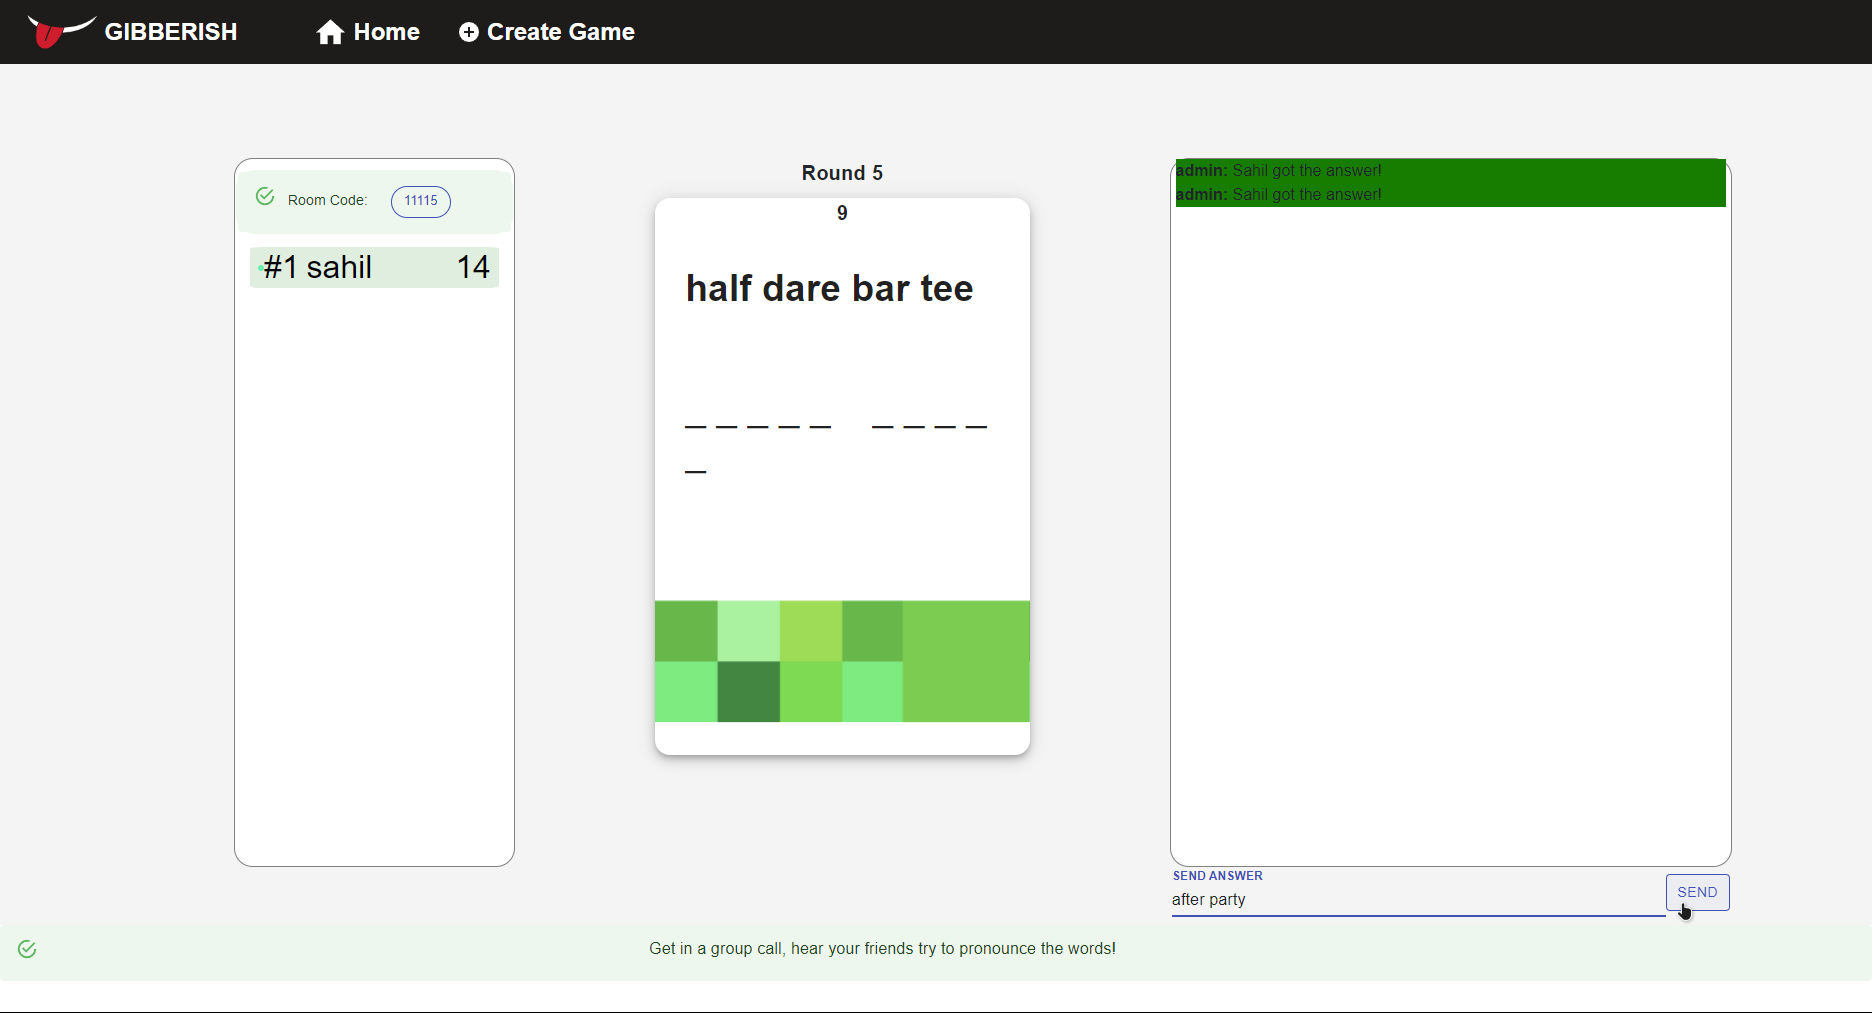Click the countdown timer showing 9
The height and width of the screenshot is (1013, 1872).
[841, 212]
